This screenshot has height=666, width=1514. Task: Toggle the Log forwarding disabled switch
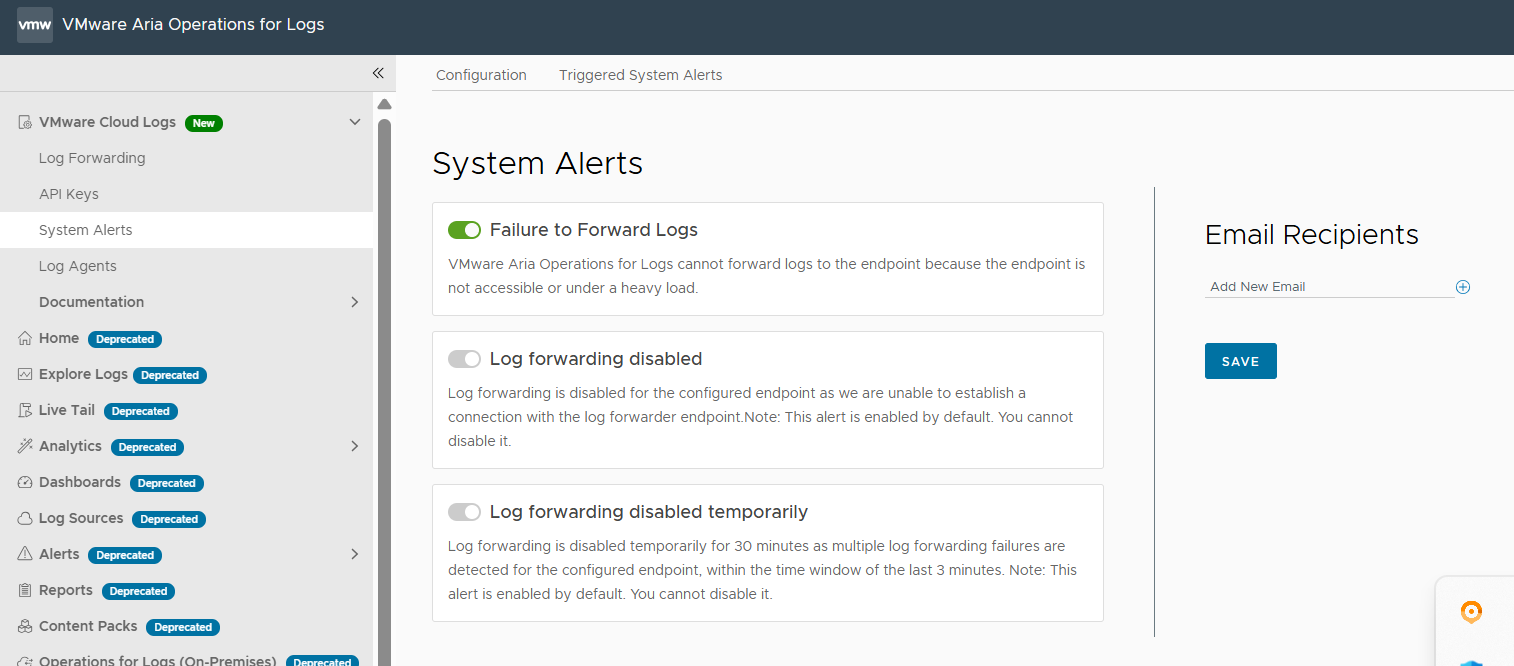pos(465,359)
